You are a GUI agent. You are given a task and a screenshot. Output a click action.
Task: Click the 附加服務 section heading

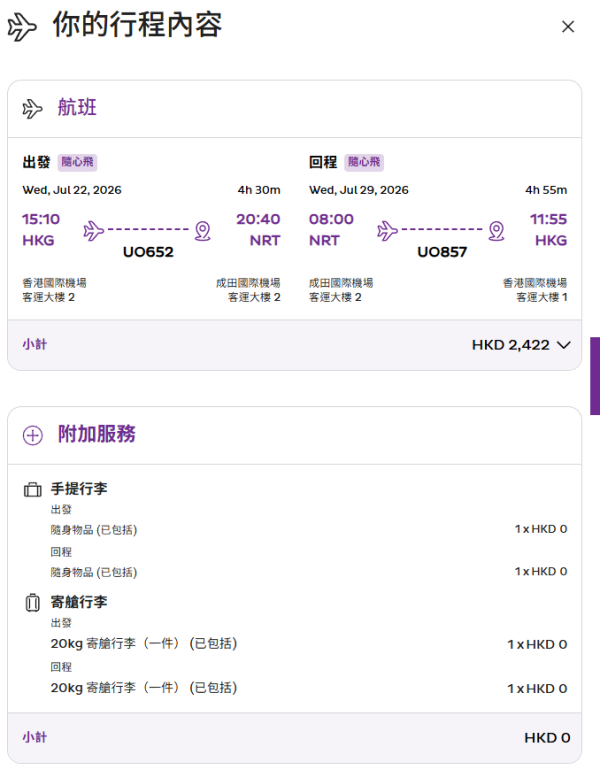click(97, 434)
